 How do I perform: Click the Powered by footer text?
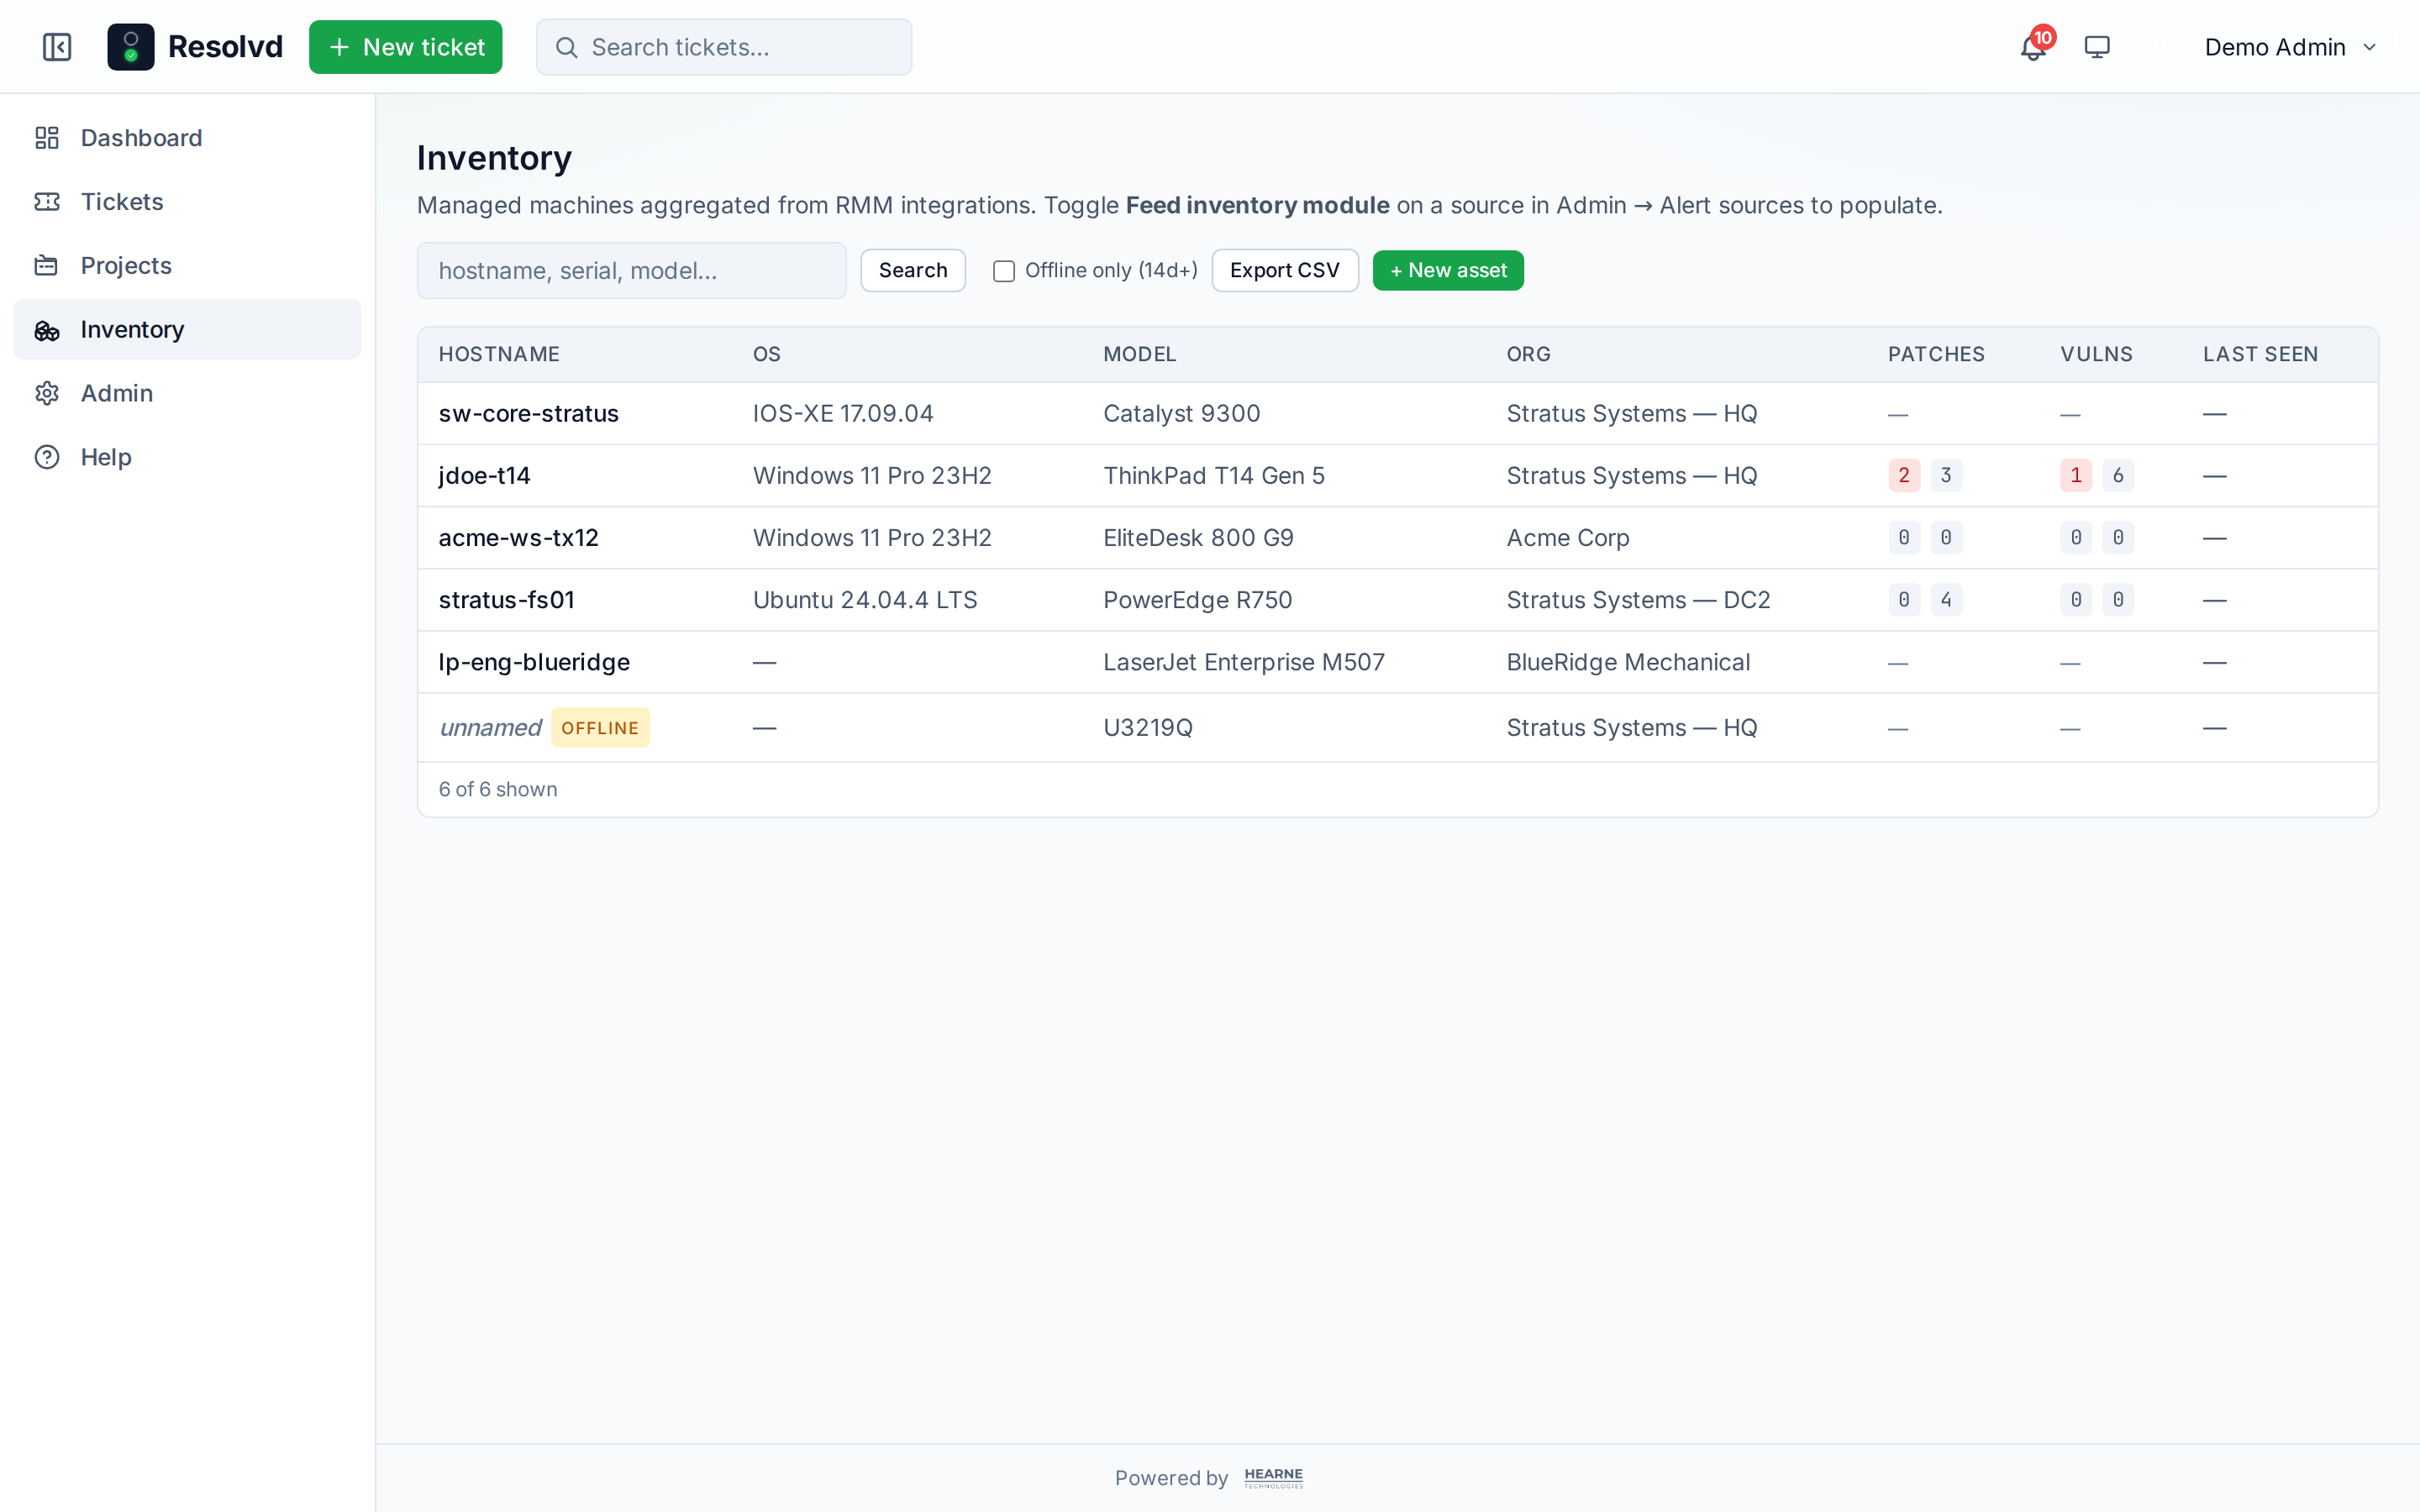[x=1171, y=1478]
